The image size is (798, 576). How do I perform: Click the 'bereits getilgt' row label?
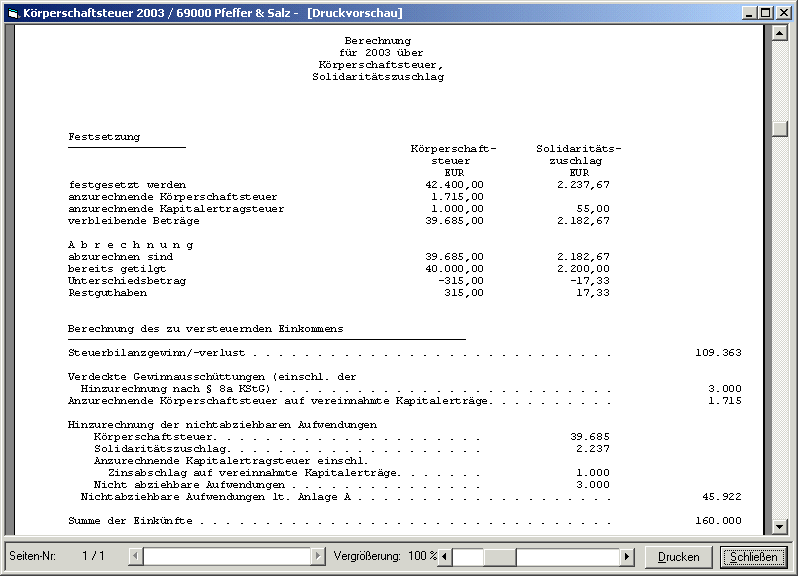pyautogui.click(x=117, y=269)
